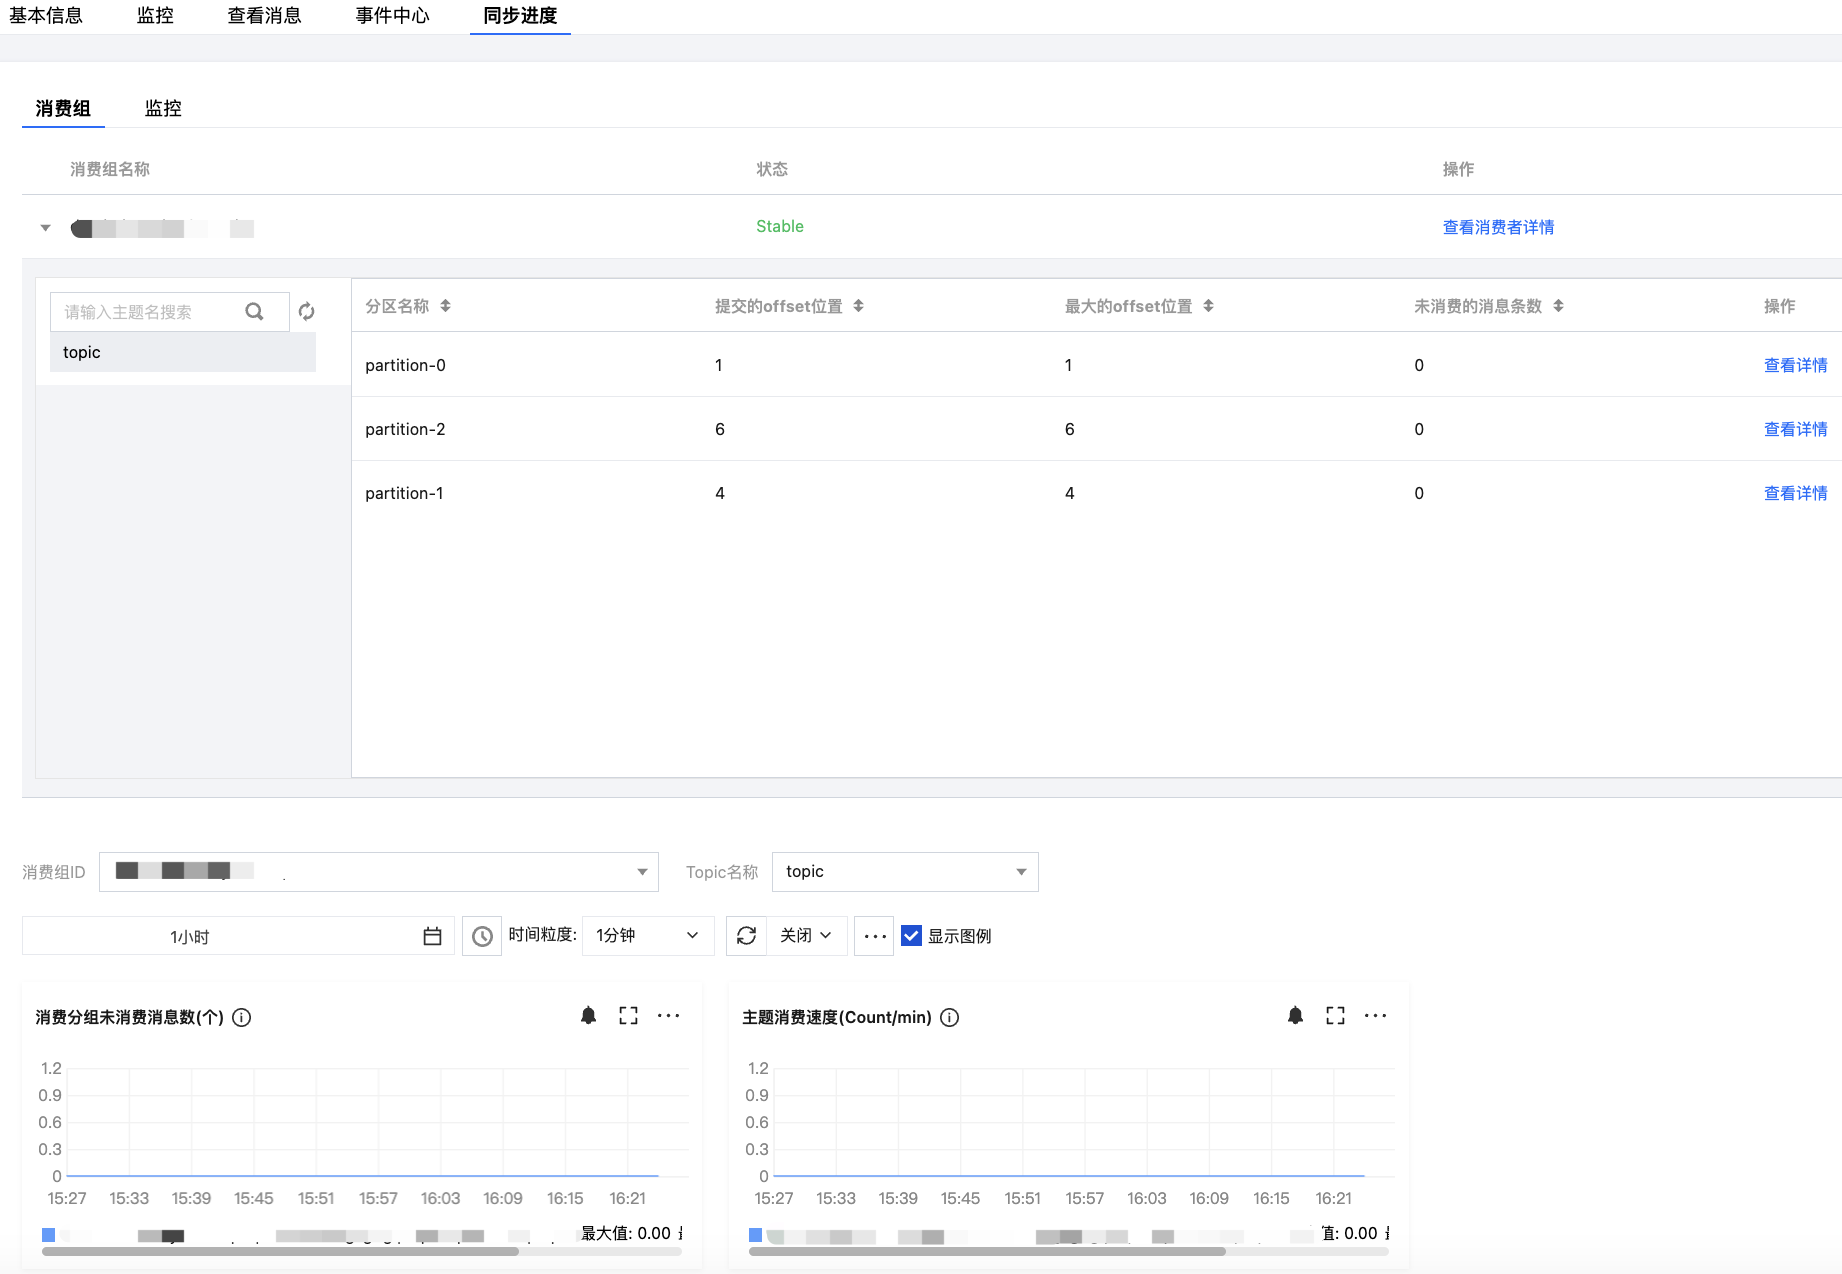Sort by 分区名称 column
Viewport: 1842px width, 1274px height.
click(445, 306)
